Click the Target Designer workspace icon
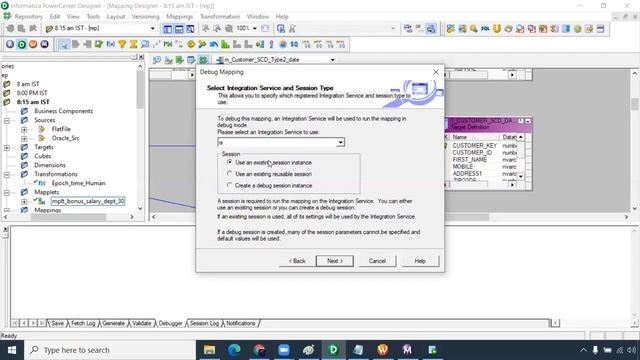The height and width of the screenshot is (360, 640). pyautogui.click(x=168, y=60)
